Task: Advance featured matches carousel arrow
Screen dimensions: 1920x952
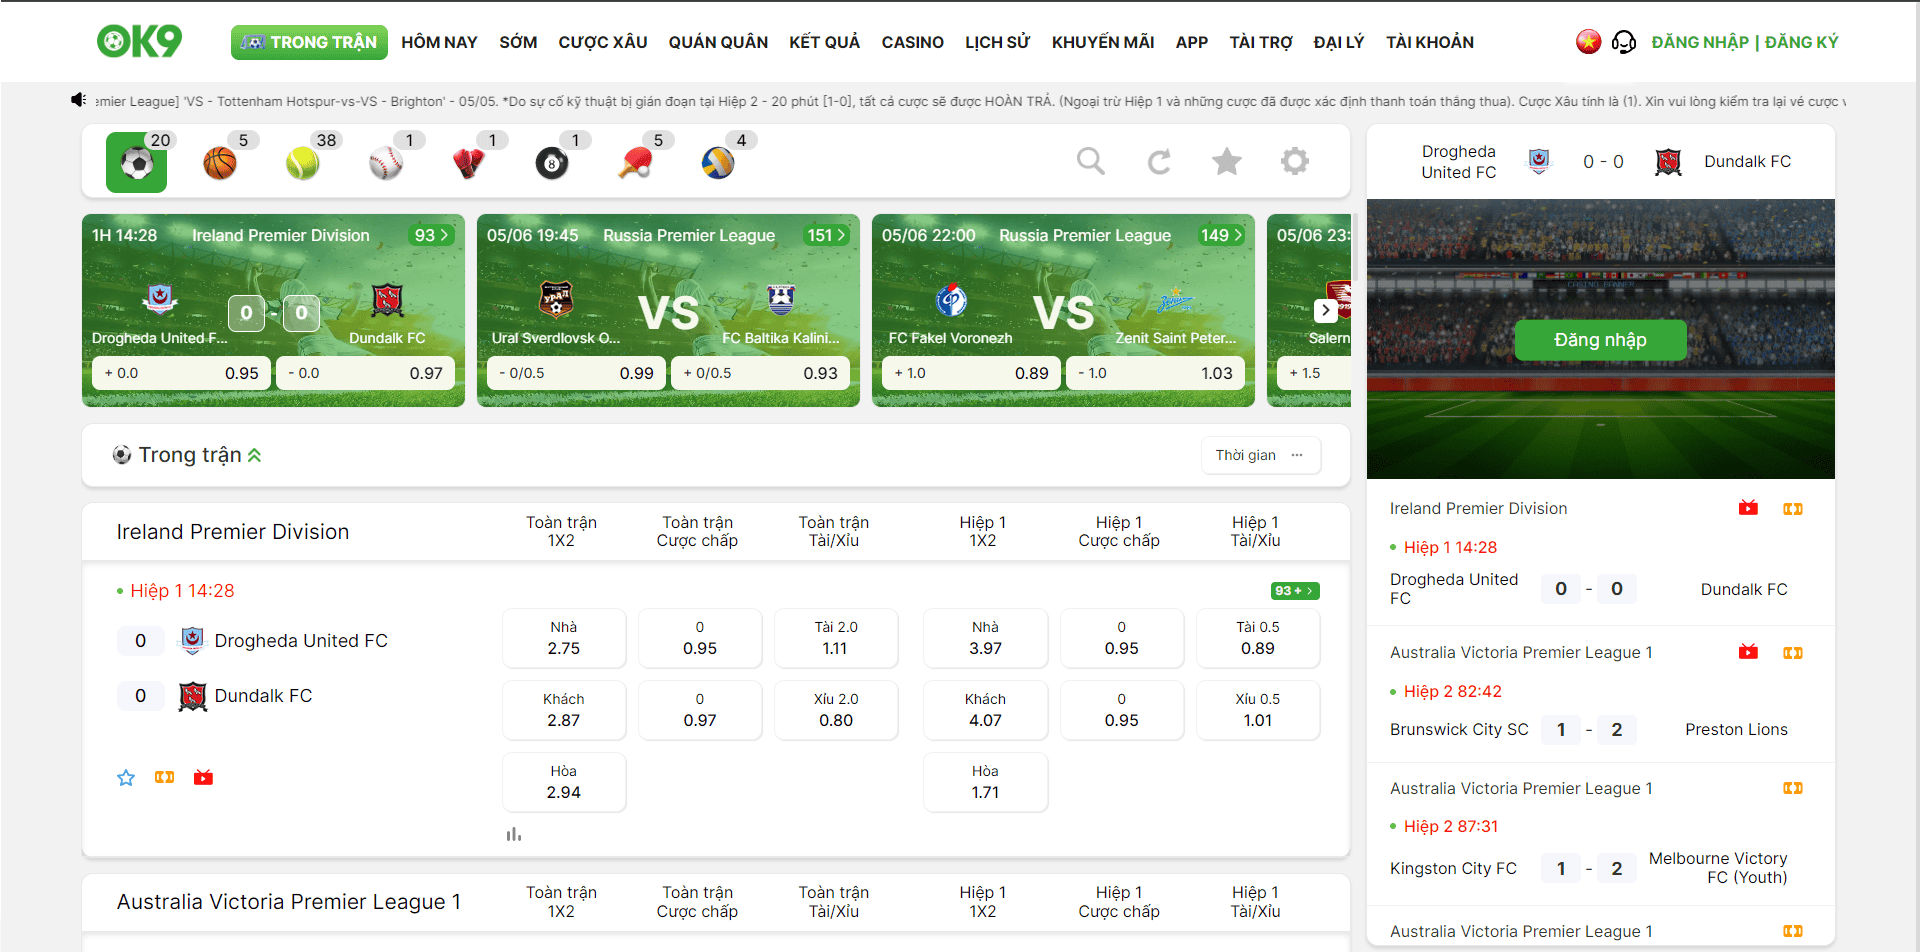Action: [x=1326, y=310]
